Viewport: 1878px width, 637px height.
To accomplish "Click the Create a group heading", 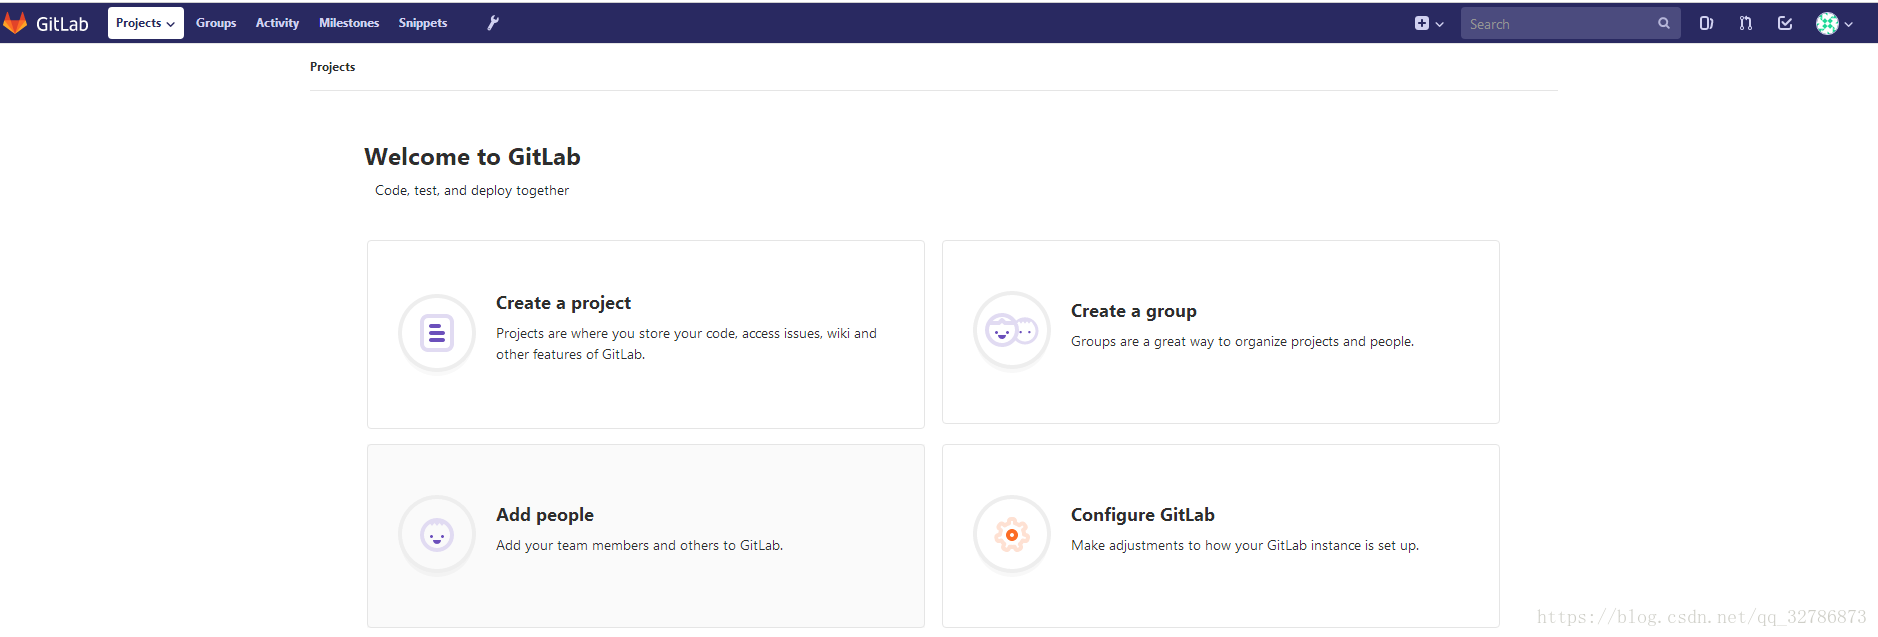I will point(1133,311).
